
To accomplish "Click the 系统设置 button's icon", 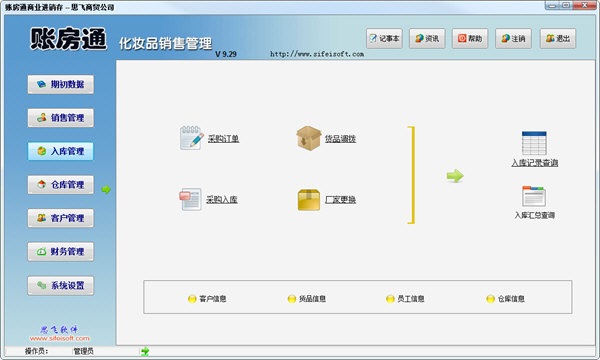I will pyautogui.click(x=41, y=285).
